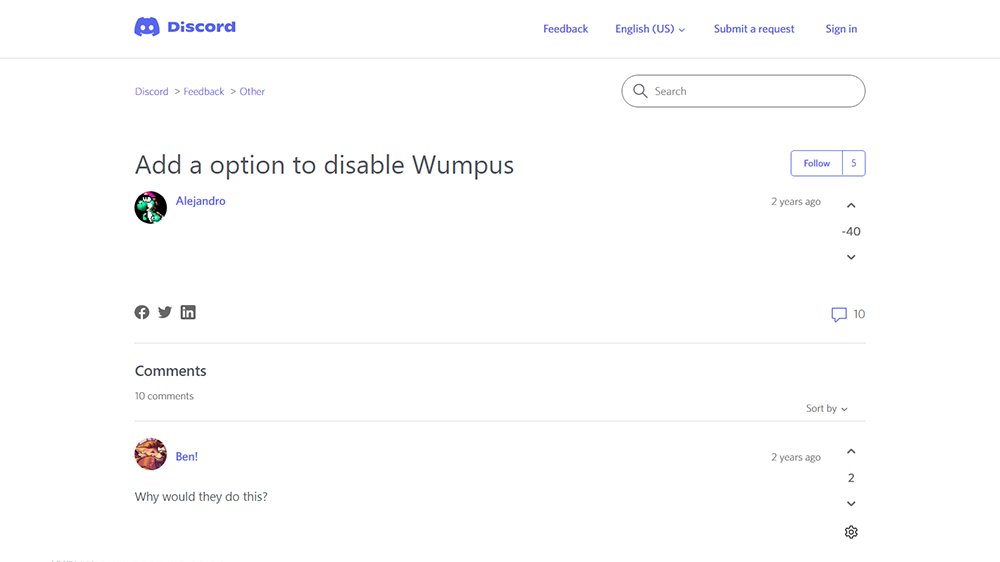This screenshot has height=562, width=1000.
Task: Click Ben!'s avatar image
Action: [x=151, y=454]
